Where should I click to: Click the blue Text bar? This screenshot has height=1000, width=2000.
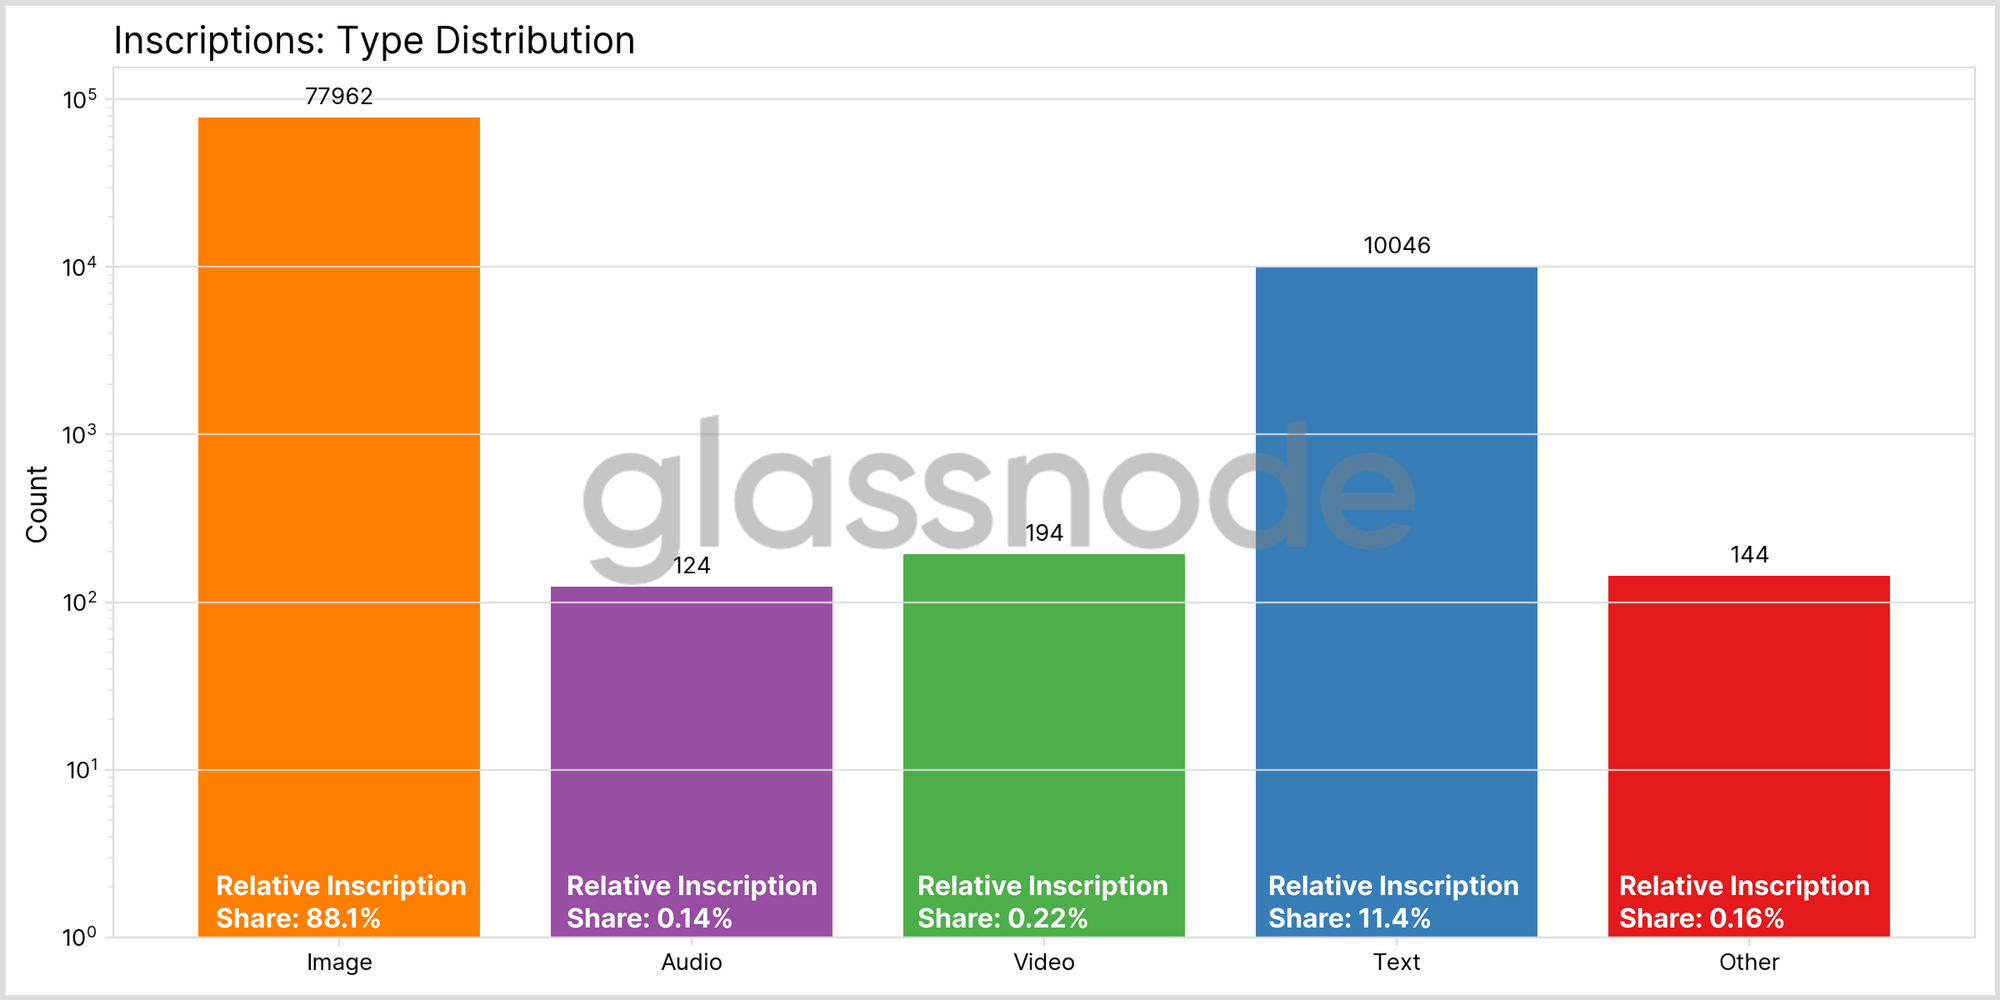pyautogui.click(x=1396, y=602)
